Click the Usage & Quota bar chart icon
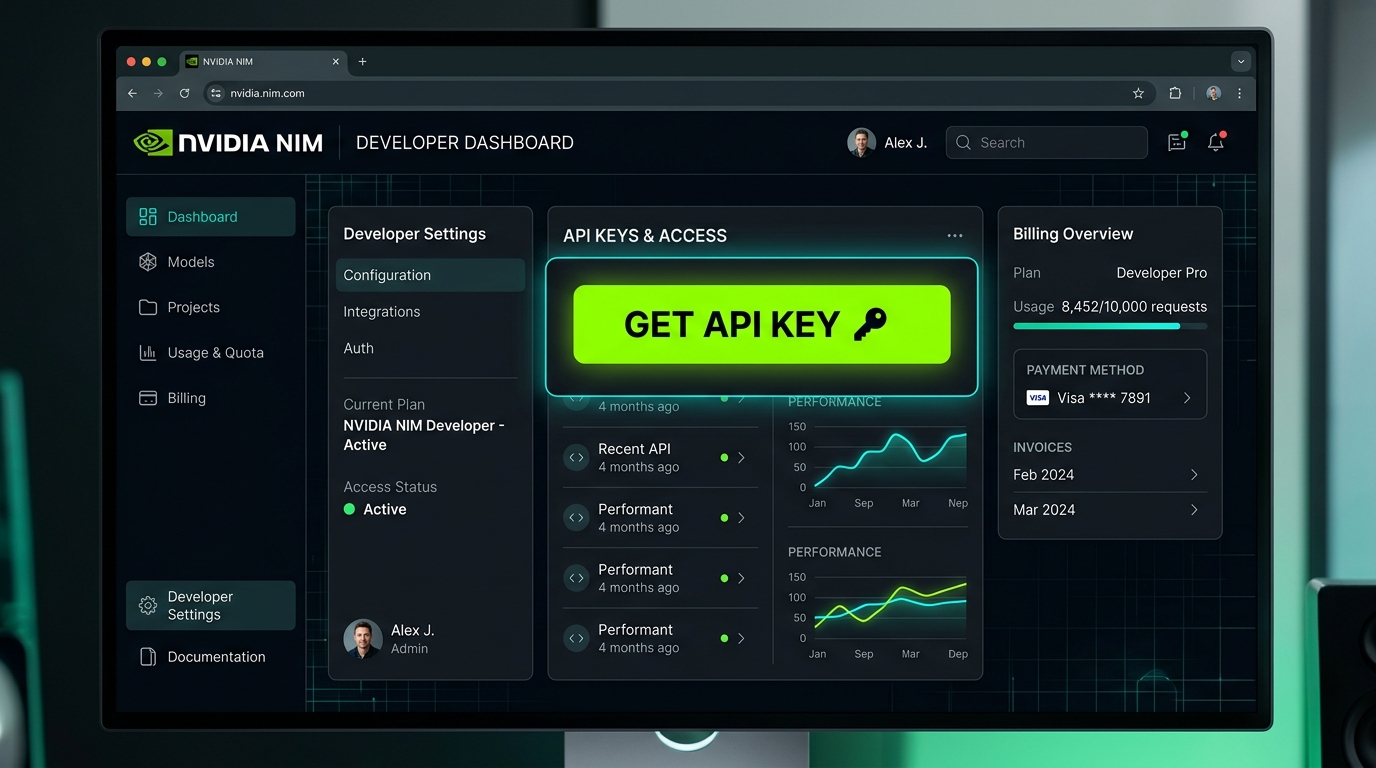The image size is (1376, 768). click(148, 352)
